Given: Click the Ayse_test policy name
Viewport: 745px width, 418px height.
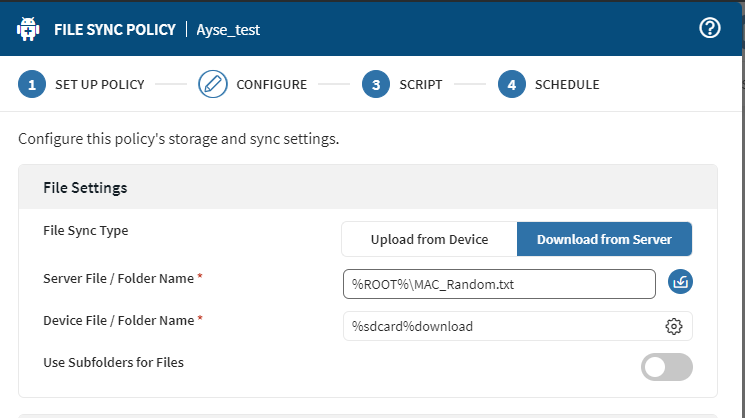Looking at the screenshot, I should coord(228,30).
